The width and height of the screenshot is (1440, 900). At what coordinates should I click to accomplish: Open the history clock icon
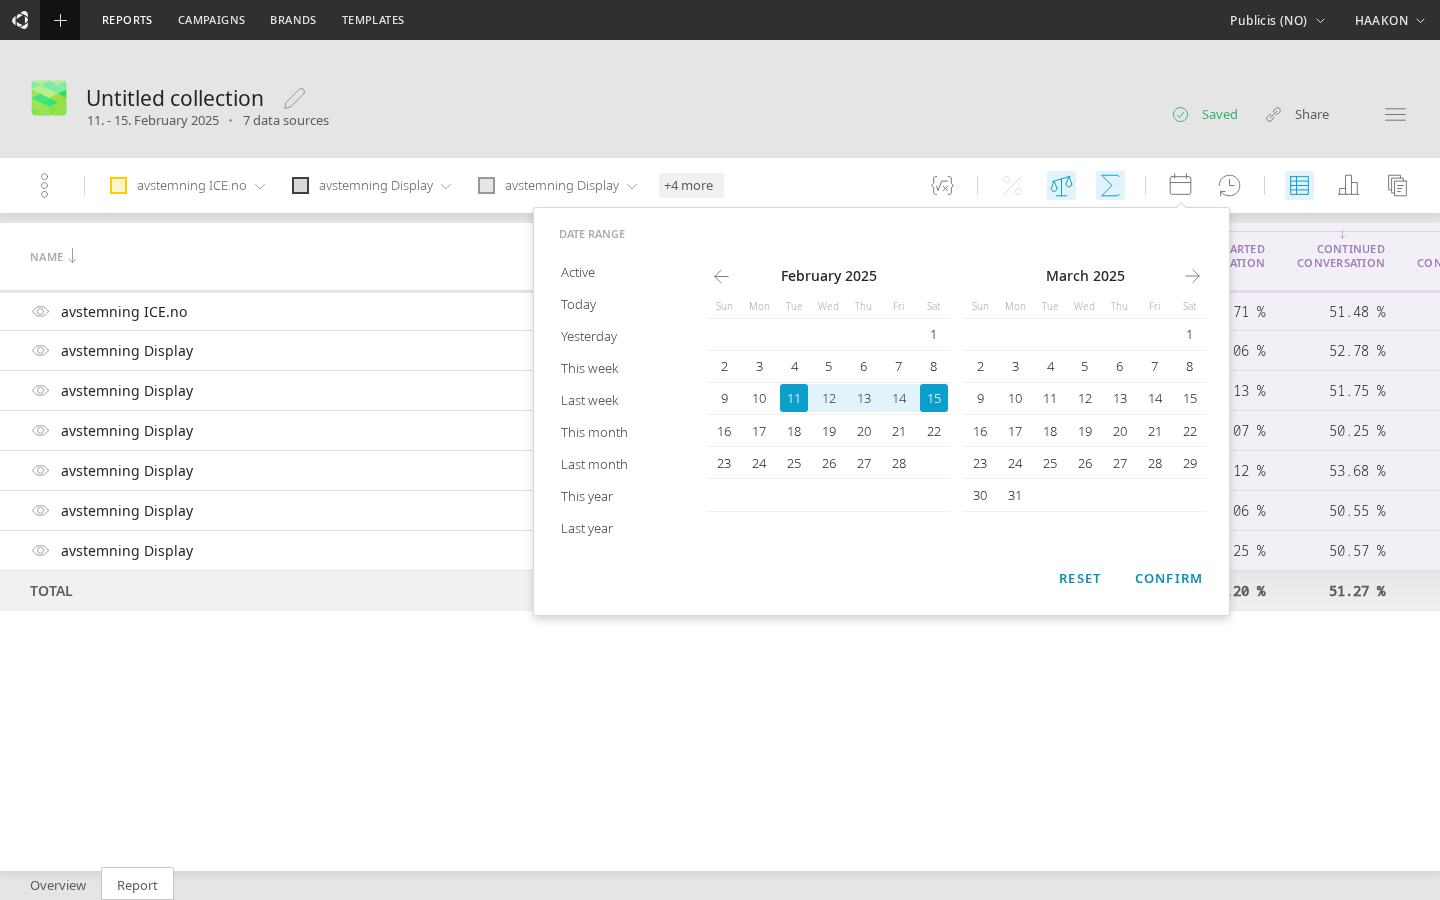tap(1229, 185)
